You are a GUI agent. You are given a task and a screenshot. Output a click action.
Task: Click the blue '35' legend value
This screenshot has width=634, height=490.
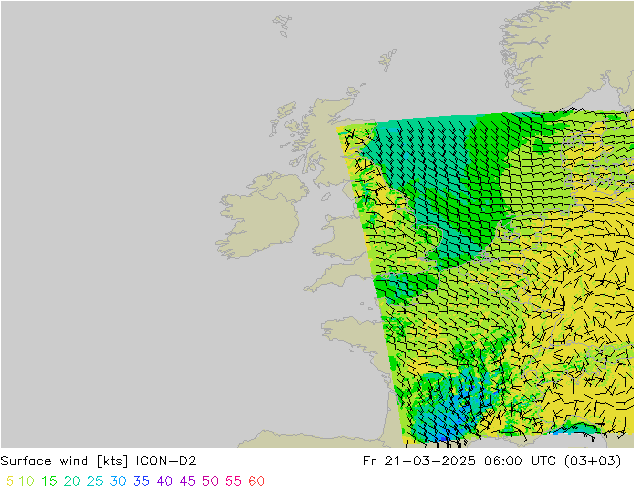tap(141, 481)
